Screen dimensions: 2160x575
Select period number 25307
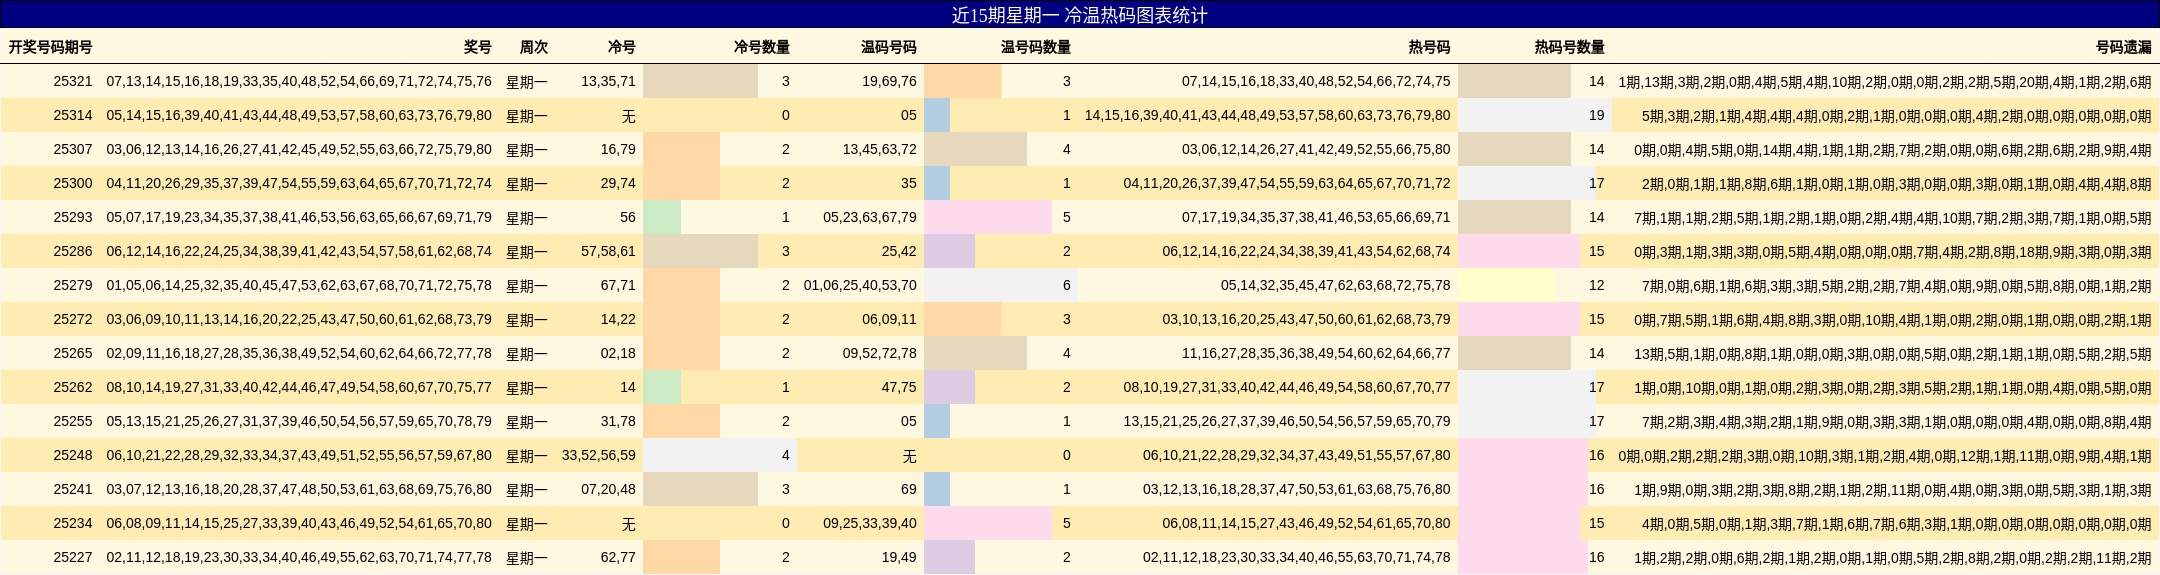coord(73,149)
